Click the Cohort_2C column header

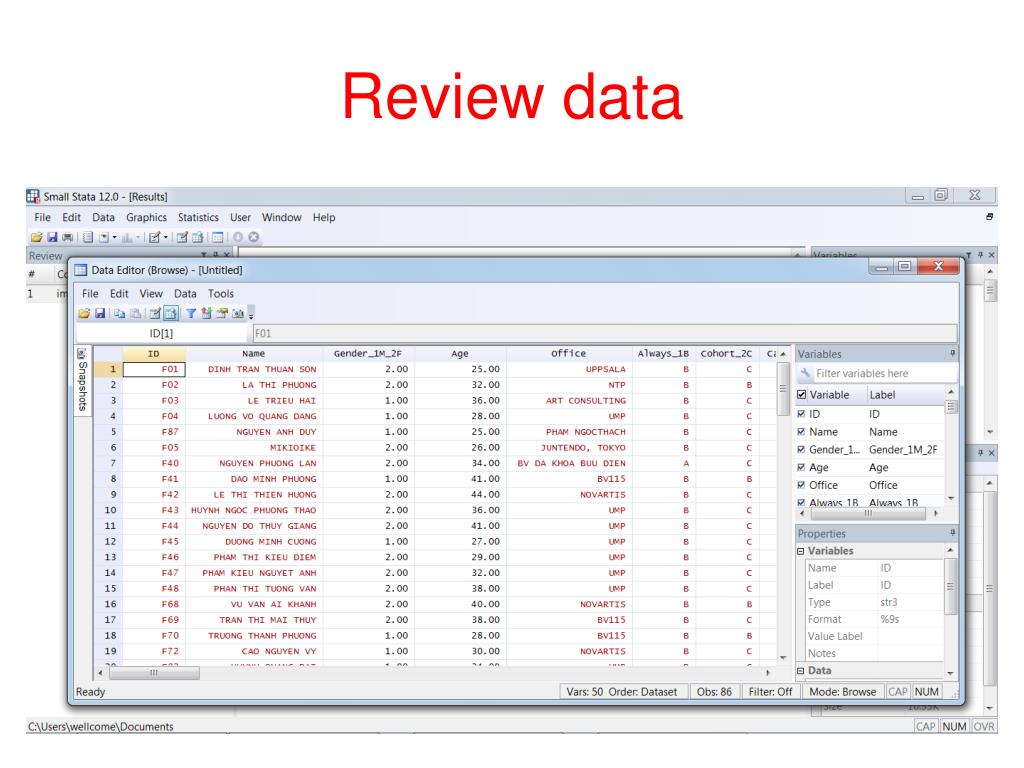726,353
